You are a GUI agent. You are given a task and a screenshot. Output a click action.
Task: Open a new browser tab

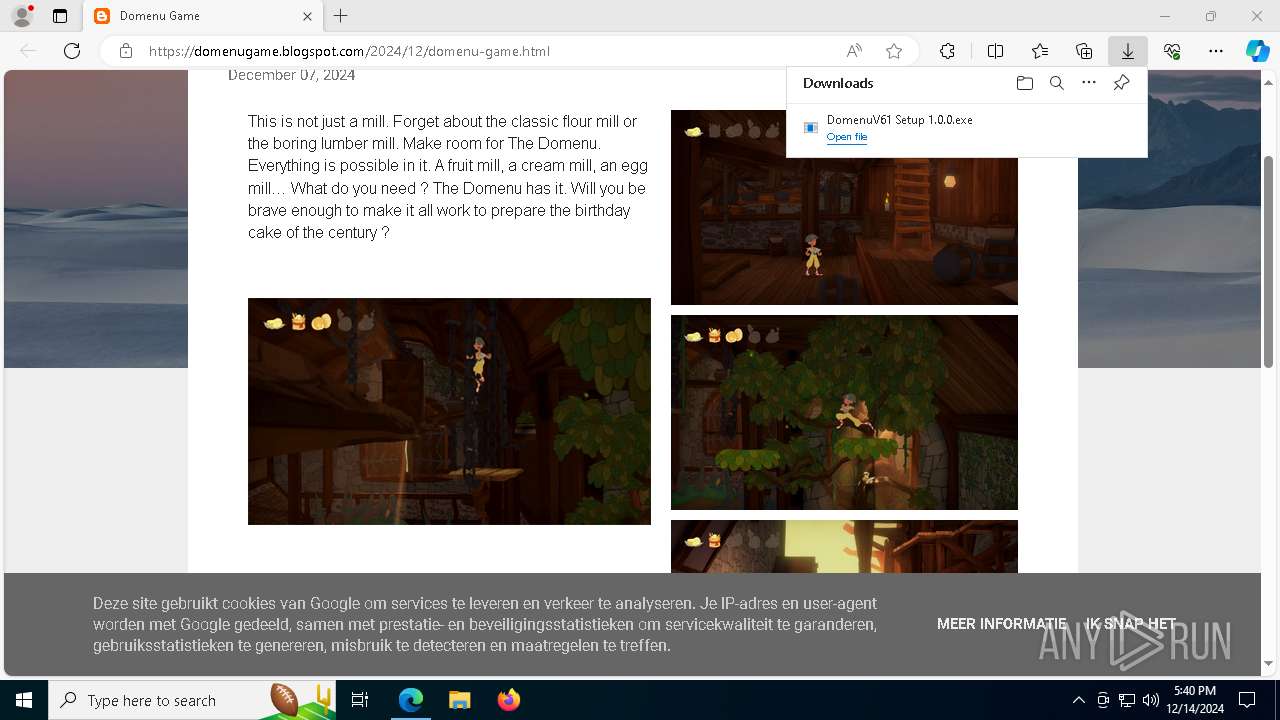pos(341,16)
